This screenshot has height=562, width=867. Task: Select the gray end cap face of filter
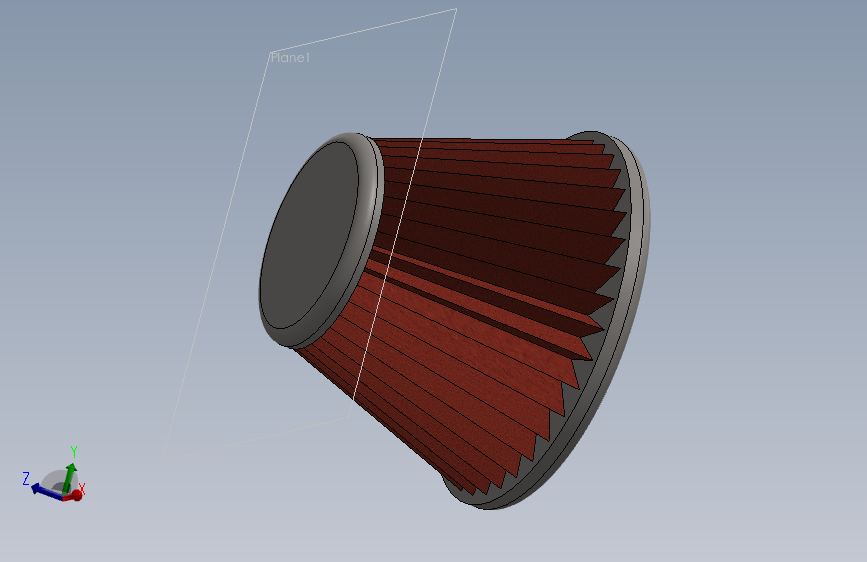pyautogui.click(x=310, y=236)
